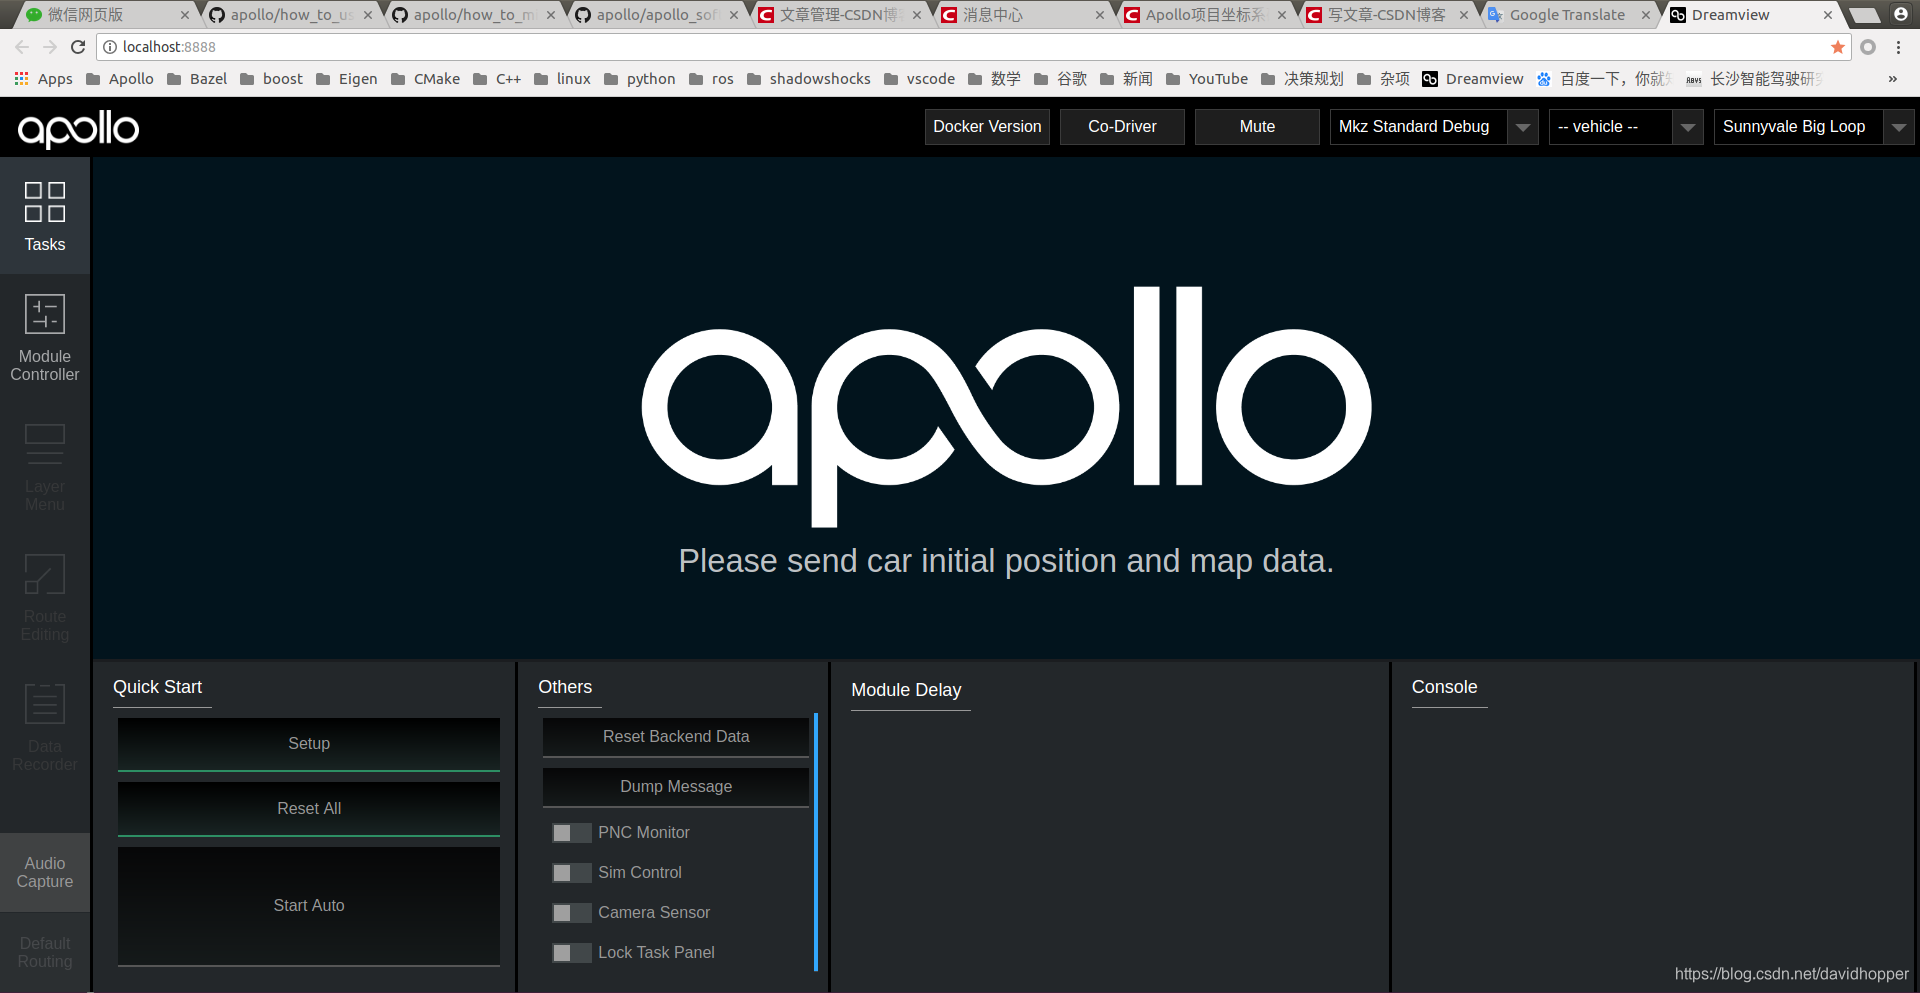This screenshot has height=993, width=1920.
Task: Toggle the PNC Monitor switch
Action: pos(571,833)
